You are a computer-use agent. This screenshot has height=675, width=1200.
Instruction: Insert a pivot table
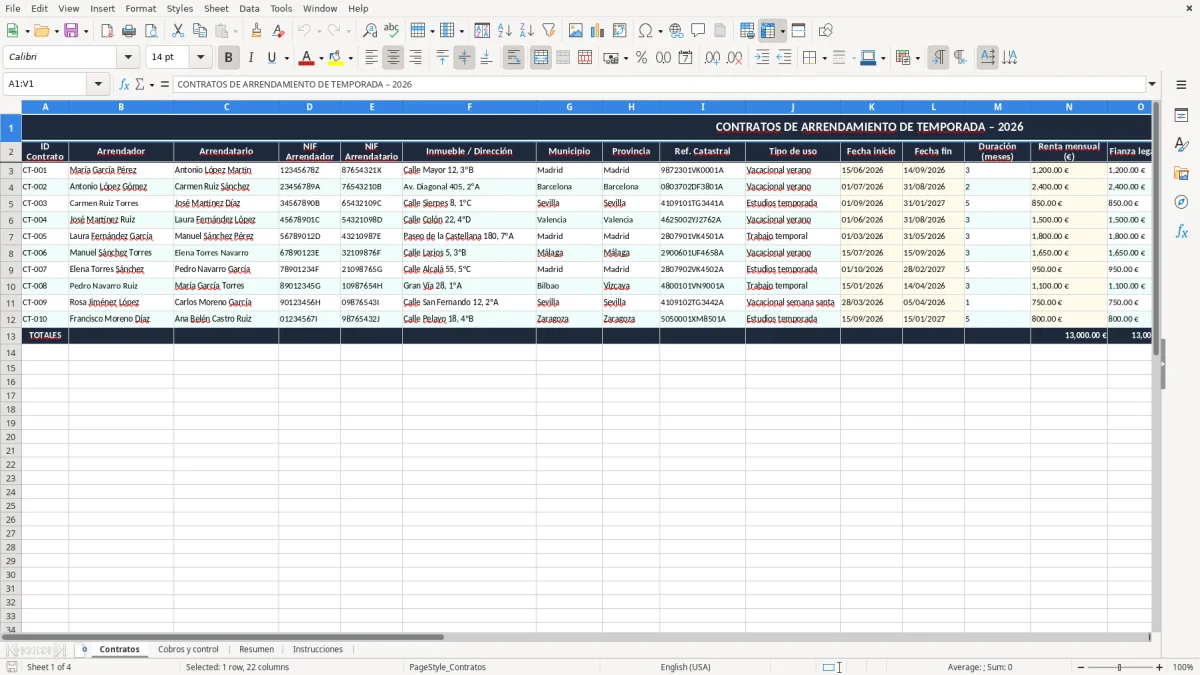tap(620, 31)
